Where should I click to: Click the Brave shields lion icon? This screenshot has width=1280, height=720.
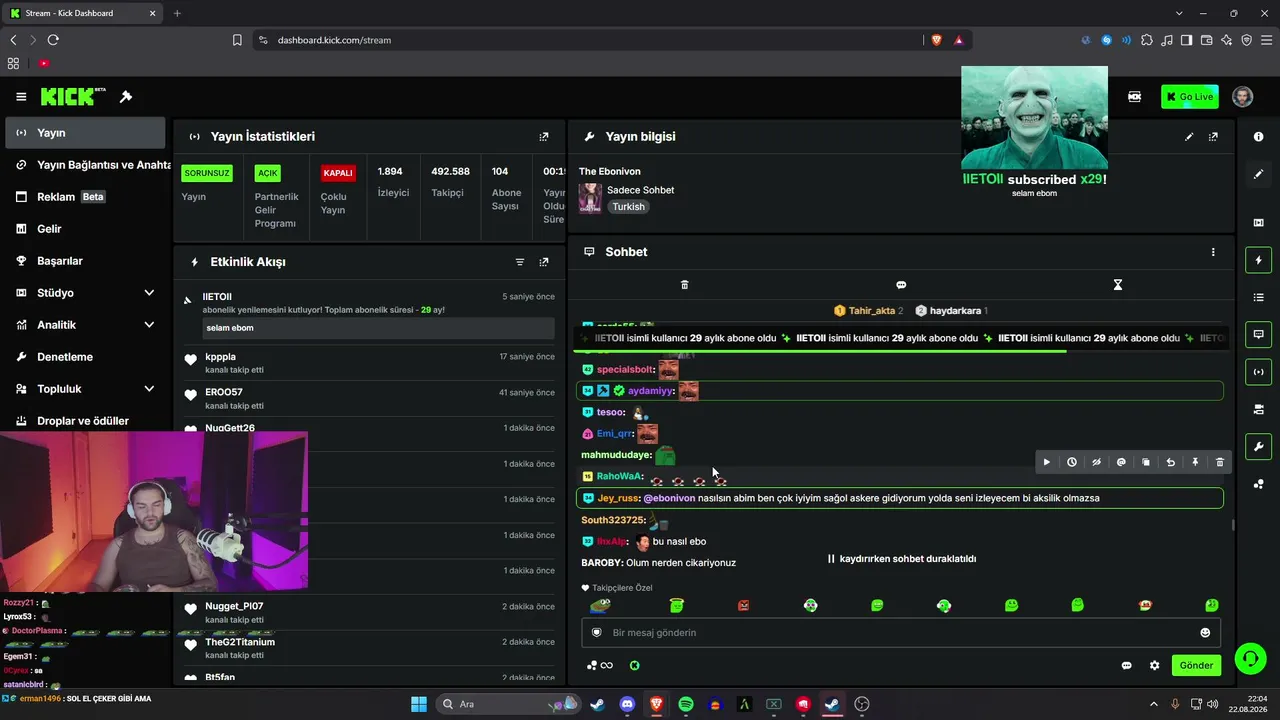pyautogui.click(x=937, y=40)
